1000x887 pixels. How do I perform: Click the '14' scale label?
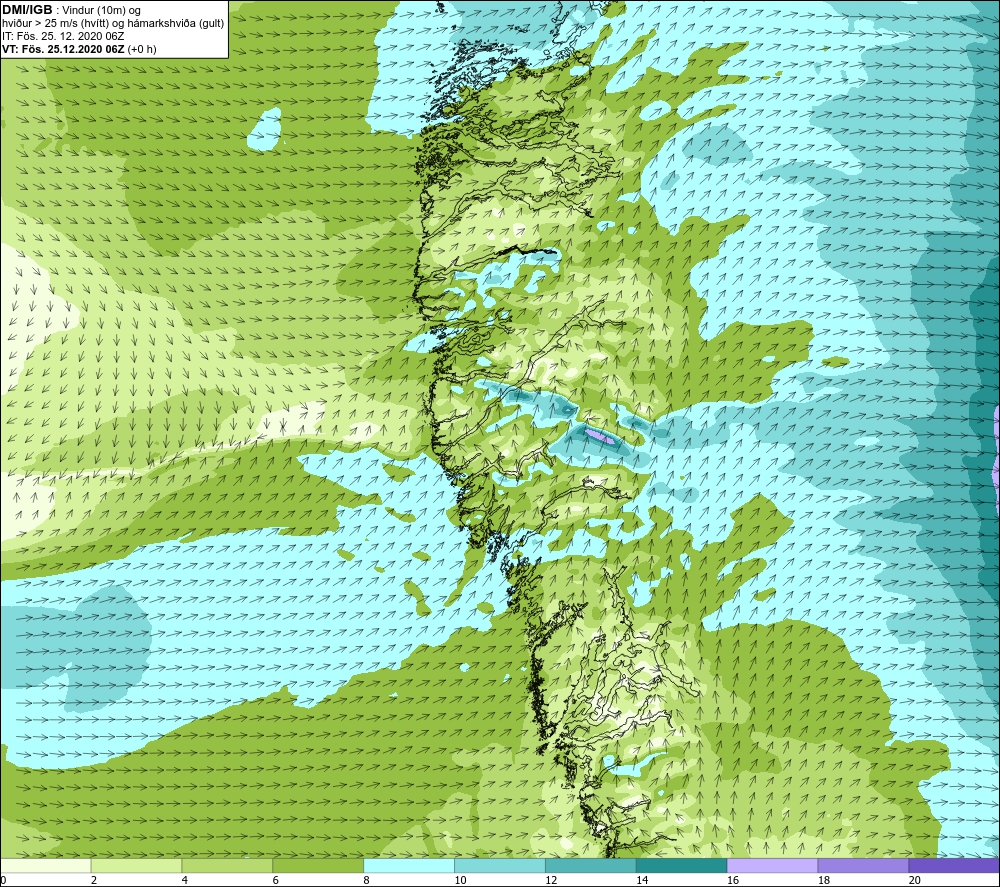[x=642, y=880]
